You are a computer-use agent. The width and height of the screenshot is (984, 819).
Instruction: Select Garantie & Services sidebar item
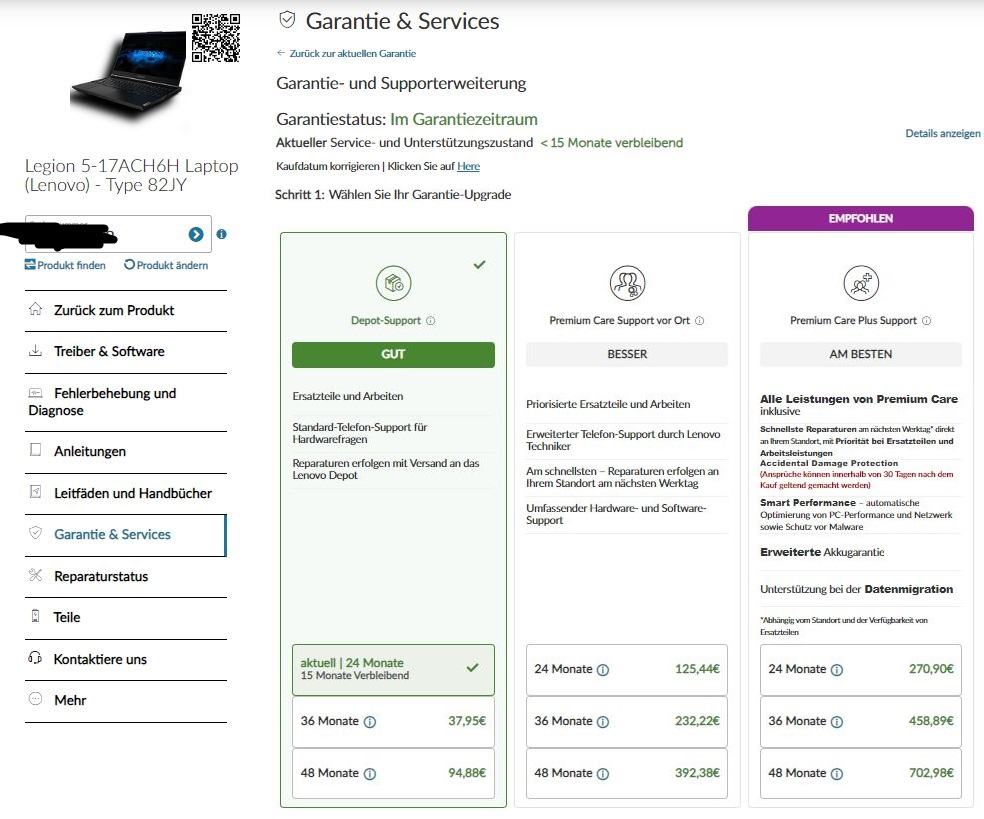(x=126, y=535)
